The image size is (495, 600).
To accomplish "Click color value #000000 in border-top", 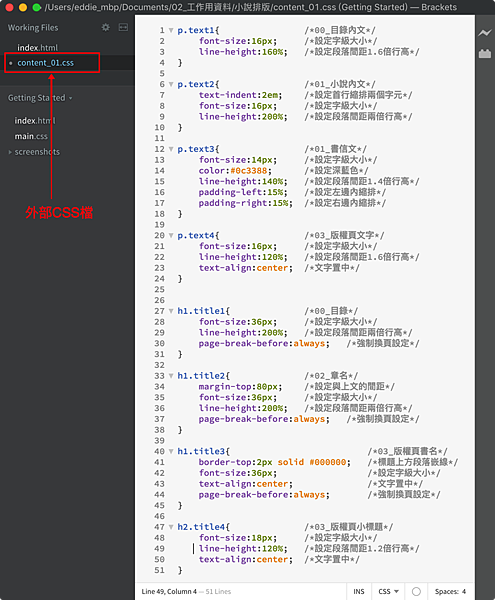I will pos(328,462).
